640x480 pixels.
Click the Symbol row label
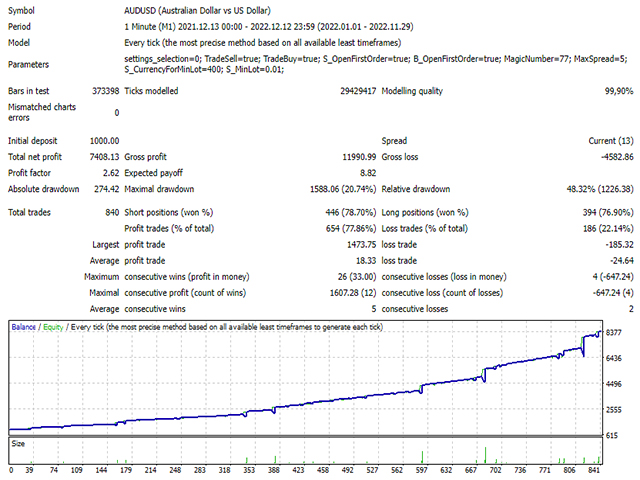(21, 11)
